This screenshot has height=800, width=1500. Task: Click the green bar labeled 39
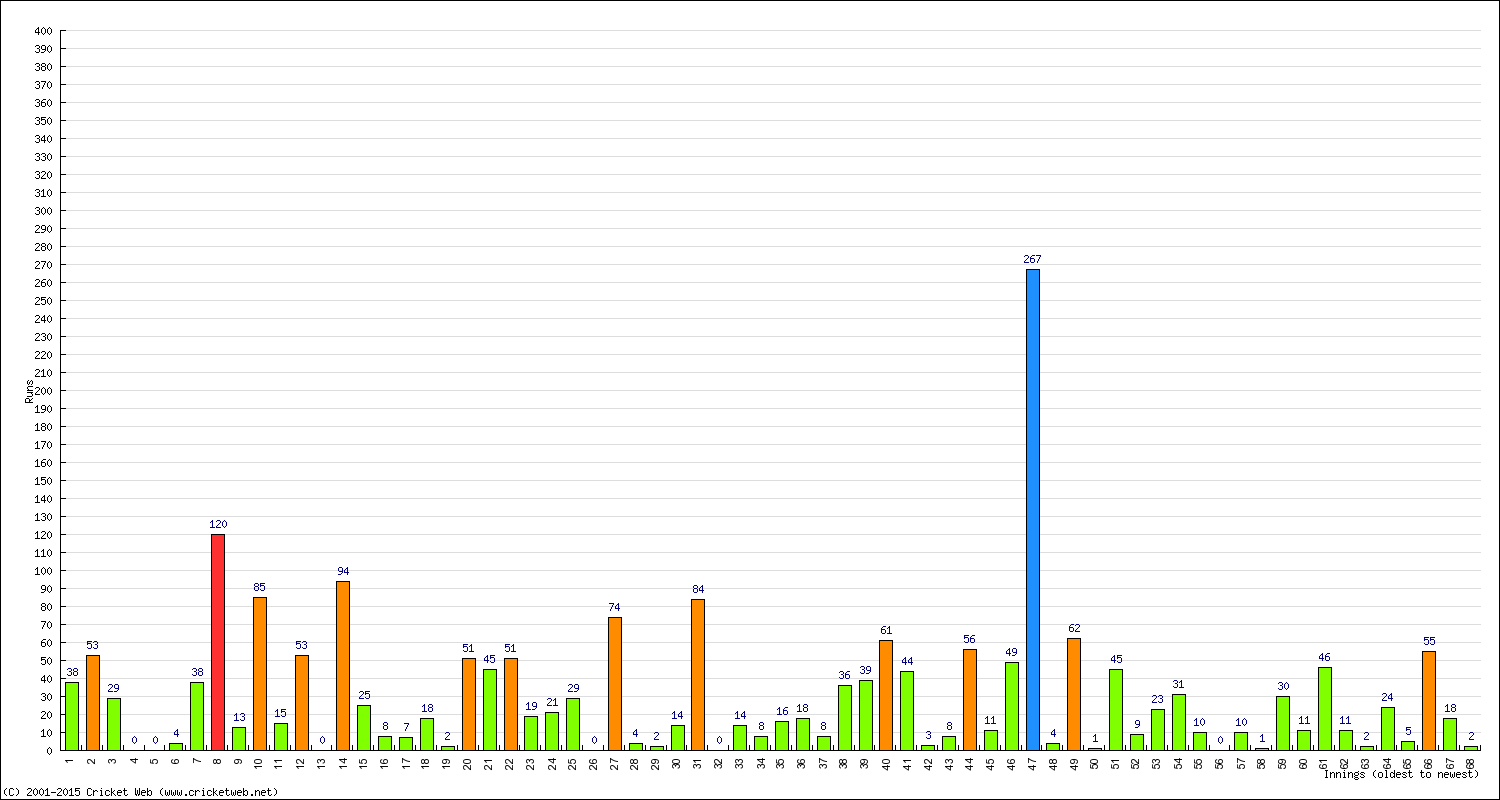pos(865,715)
